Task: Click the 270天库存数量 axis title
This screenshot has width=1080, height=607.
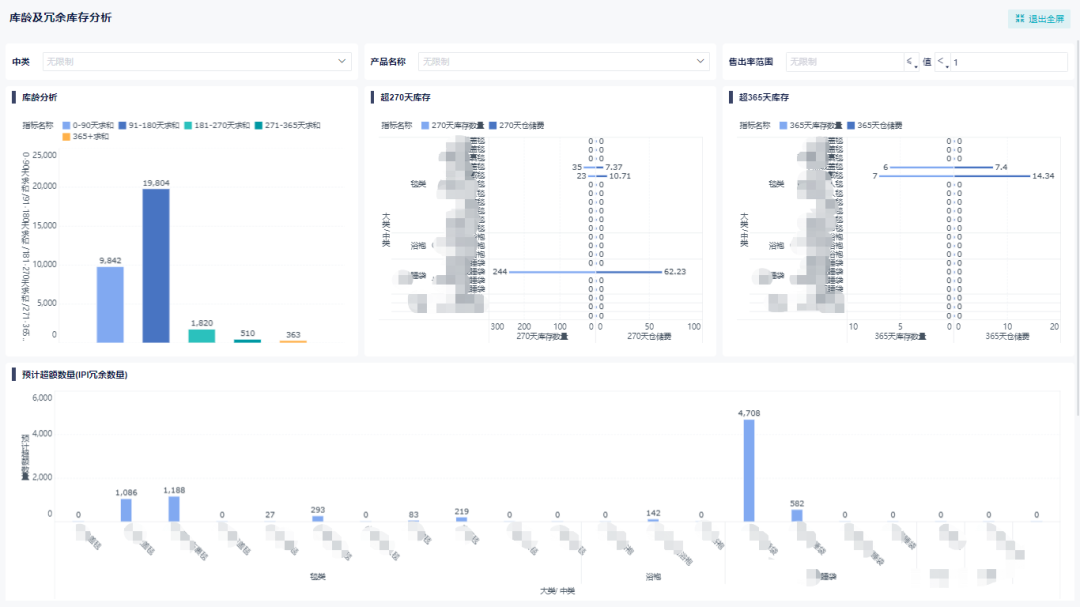Action: pyautogui.click(x=542, y=336)
